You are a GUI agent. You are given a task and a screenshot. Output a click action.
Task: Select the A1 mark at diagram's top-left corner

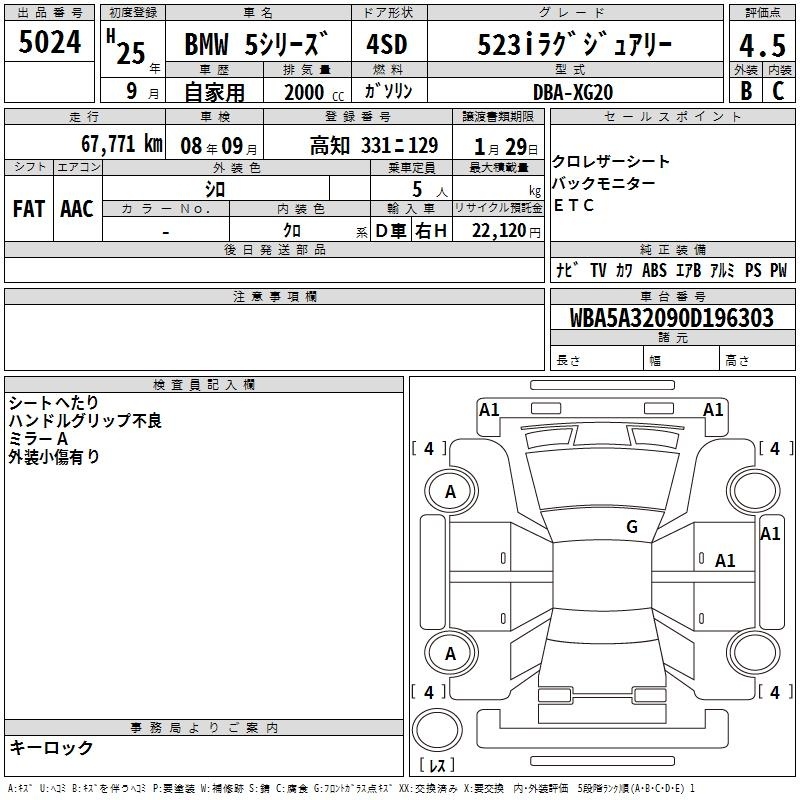click(x=489, y=409)
